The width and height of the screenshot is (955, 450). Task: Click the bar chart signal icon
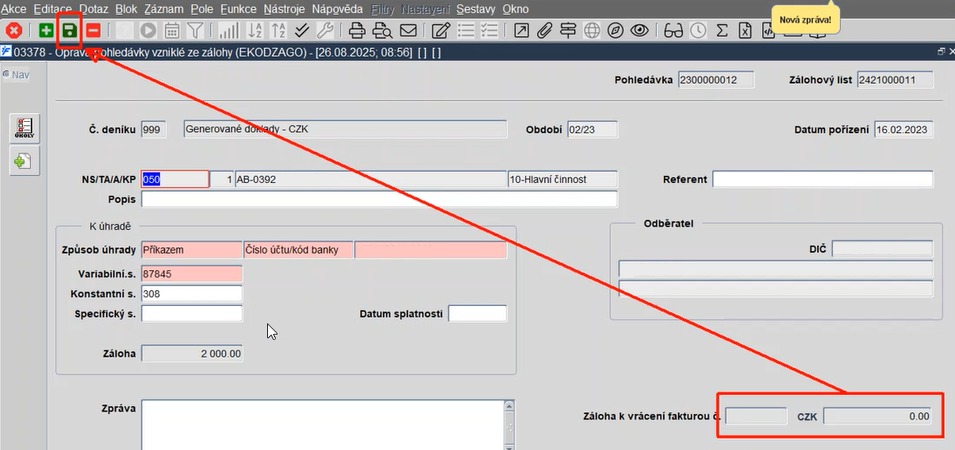228,30
